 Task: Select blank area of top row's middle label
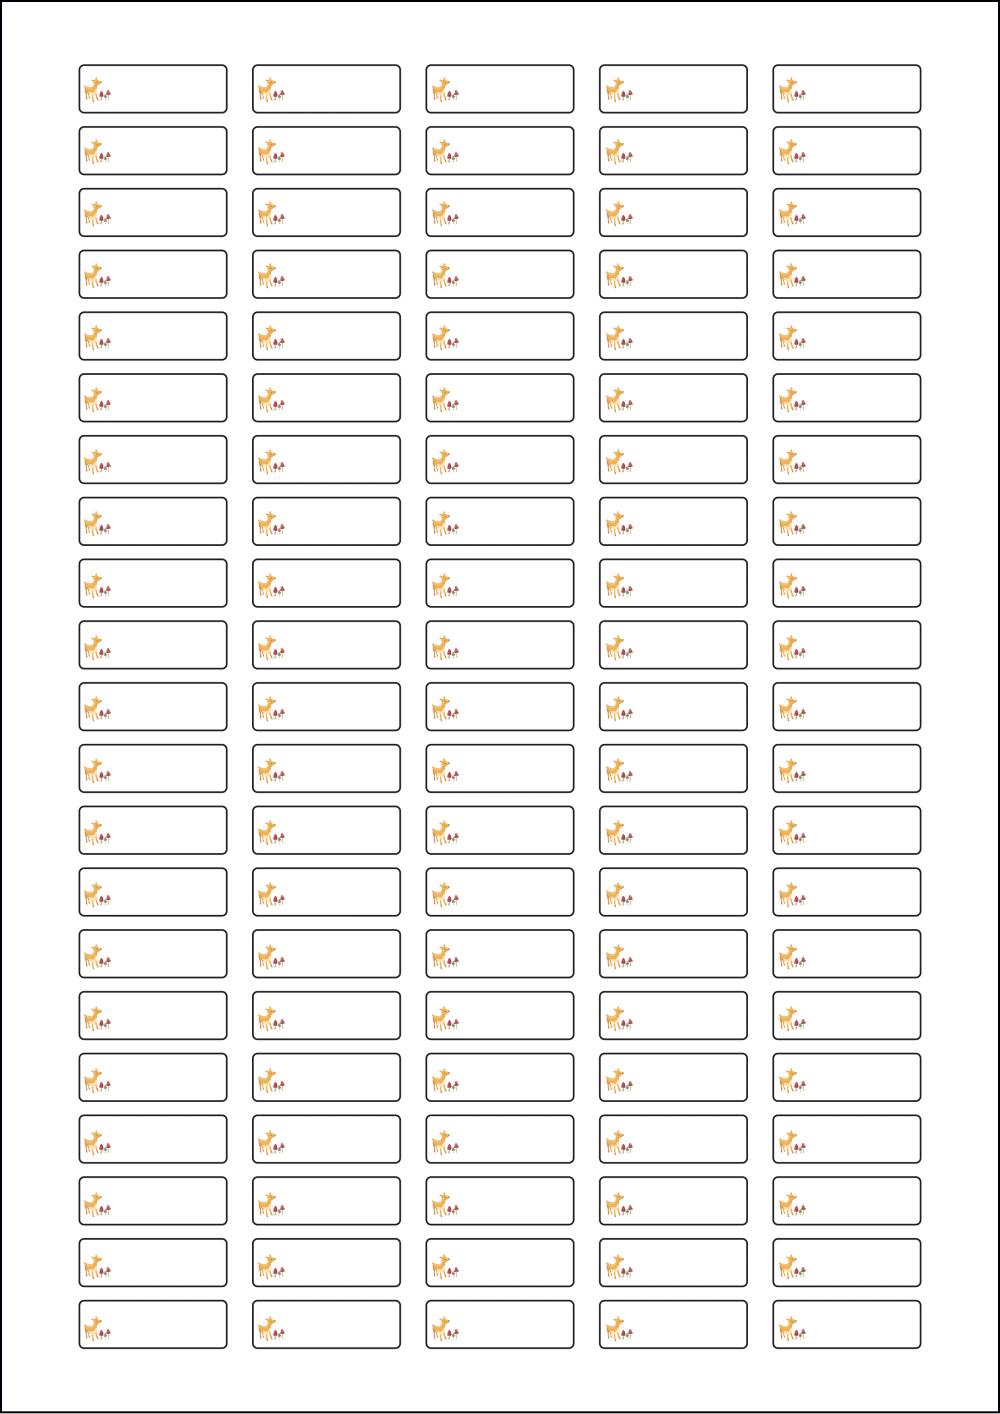(x=514, y=89)
